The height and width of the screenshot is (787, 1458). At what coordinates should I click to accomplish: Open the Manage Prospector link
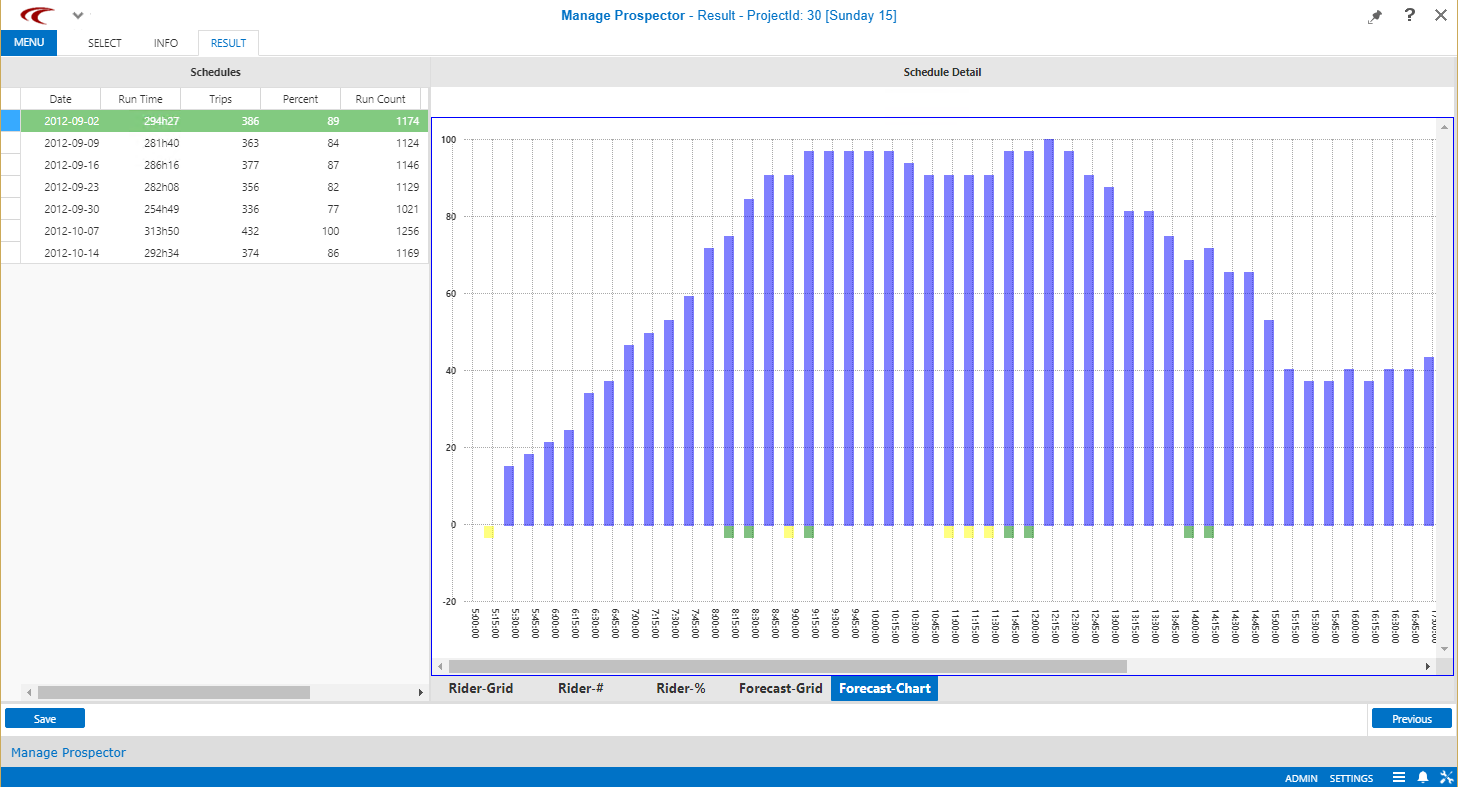(68, 751)
